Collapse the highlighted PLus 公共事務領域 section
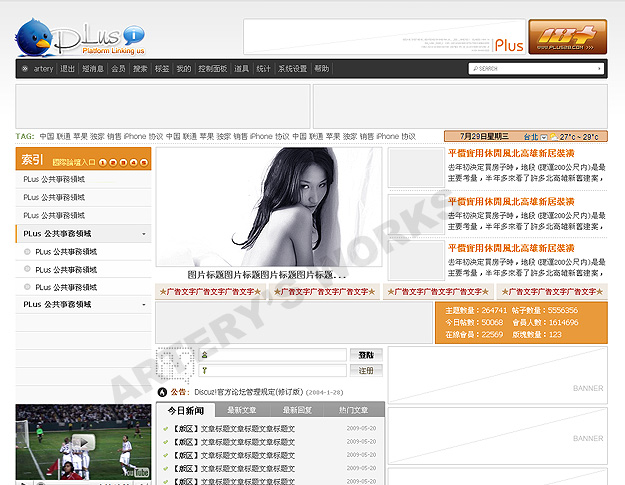This screenshot has height=485, width=625. (x=145, y=233)
